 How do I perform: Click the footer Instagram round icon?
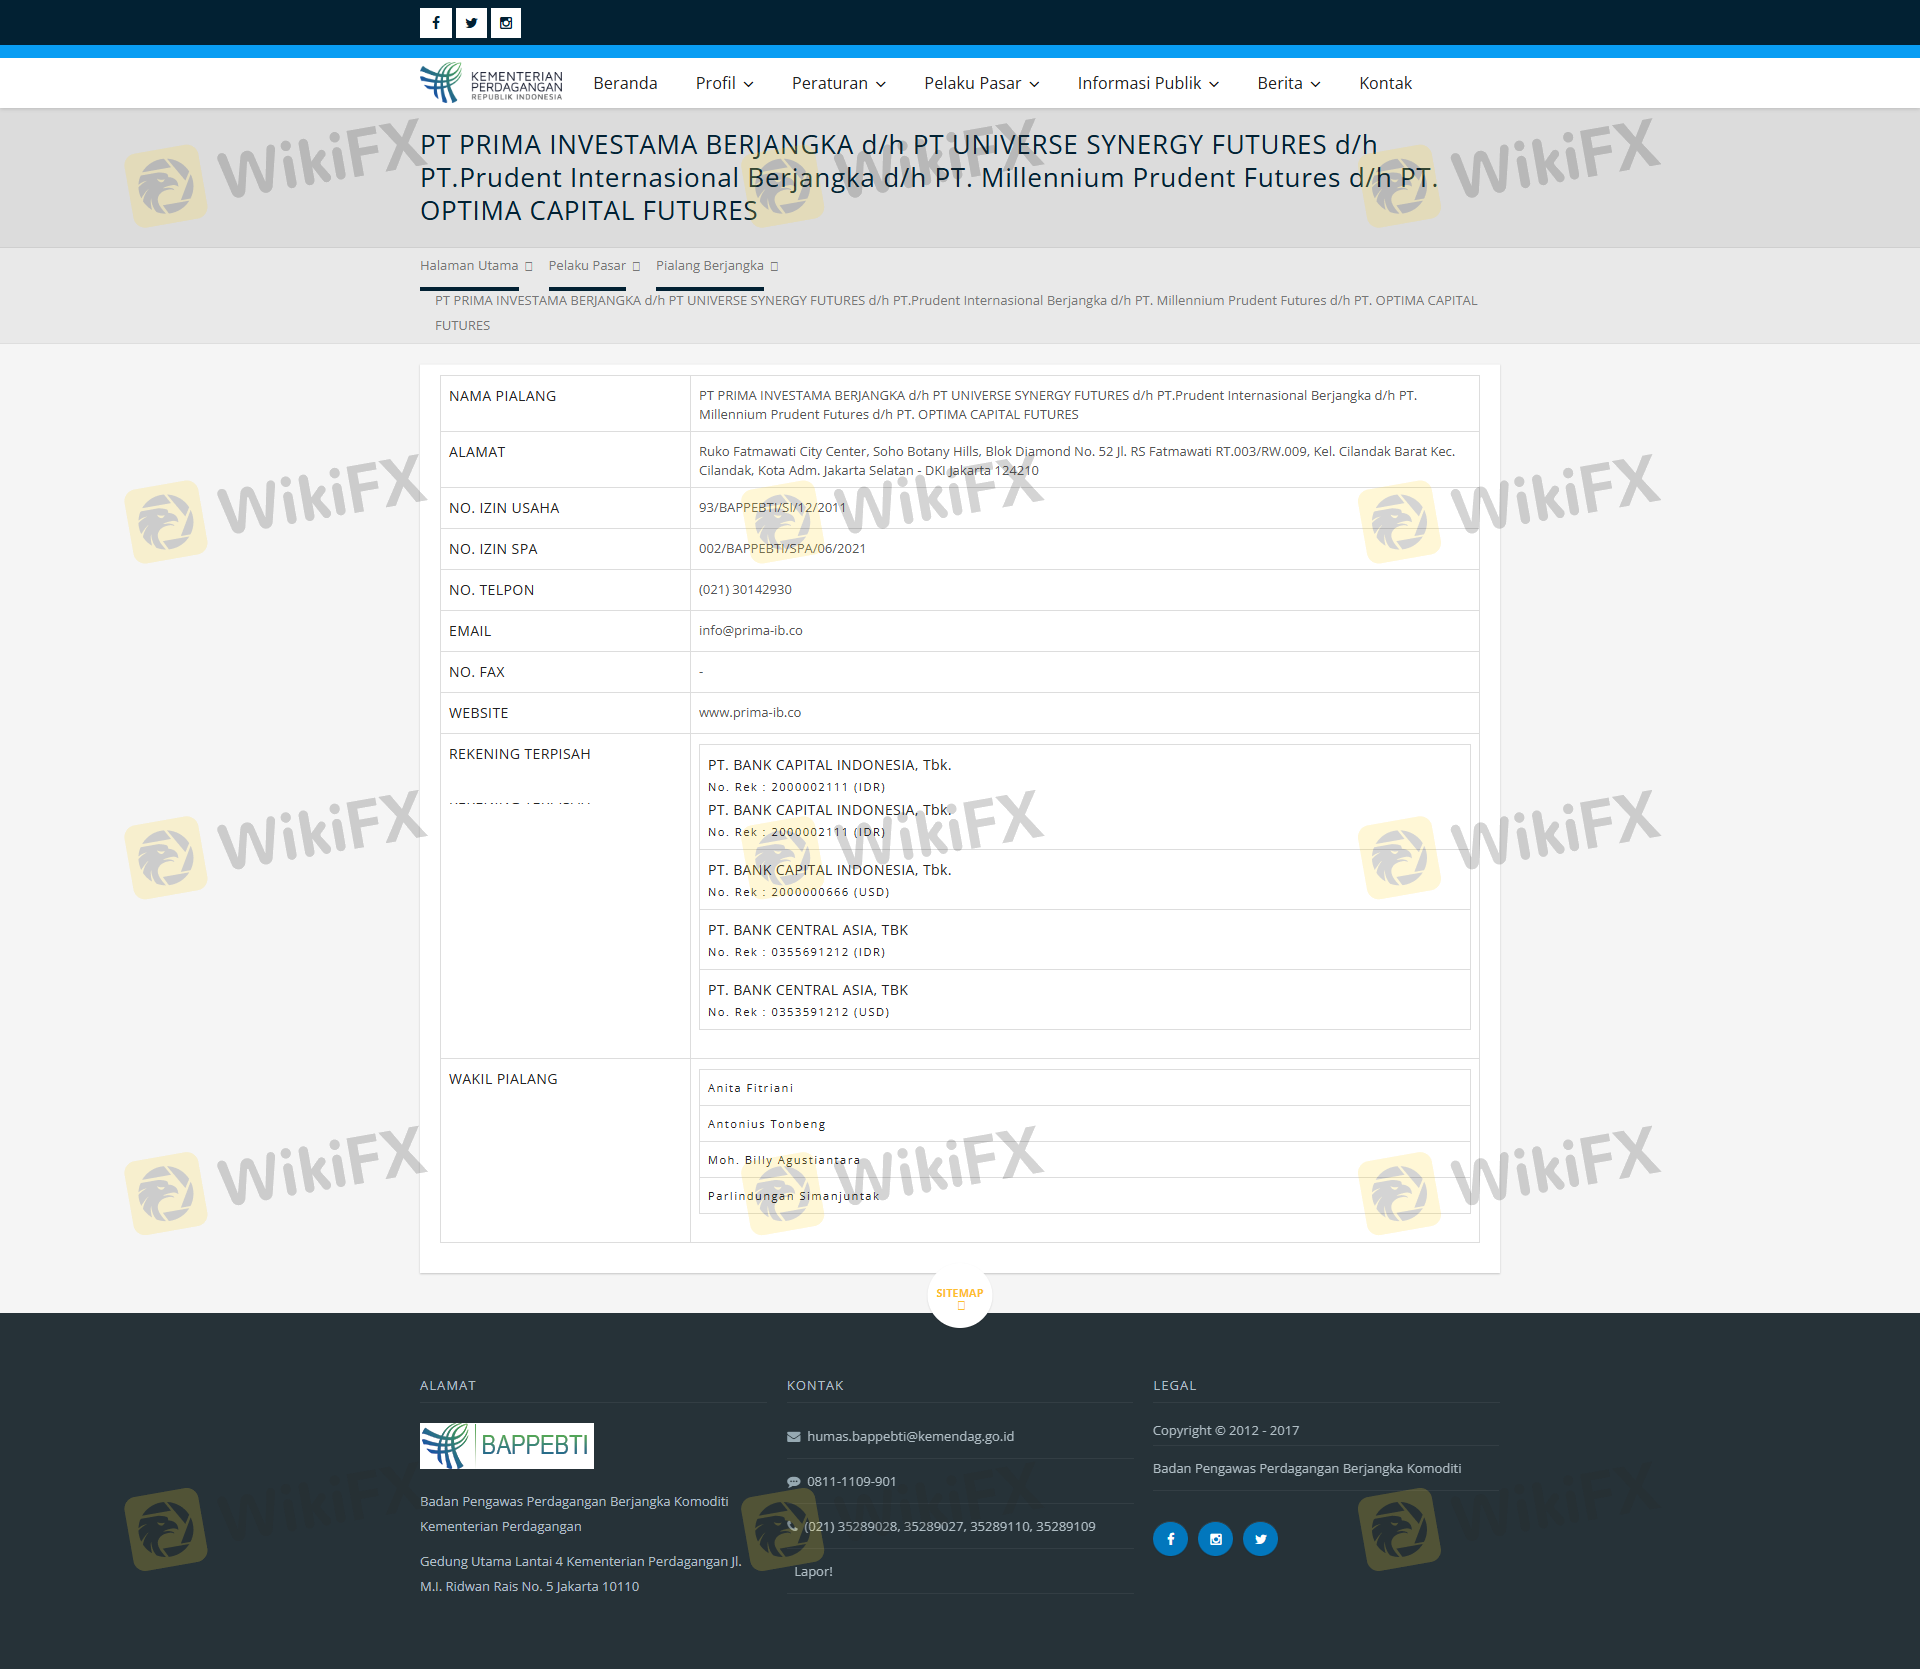coord(1215,1539)
